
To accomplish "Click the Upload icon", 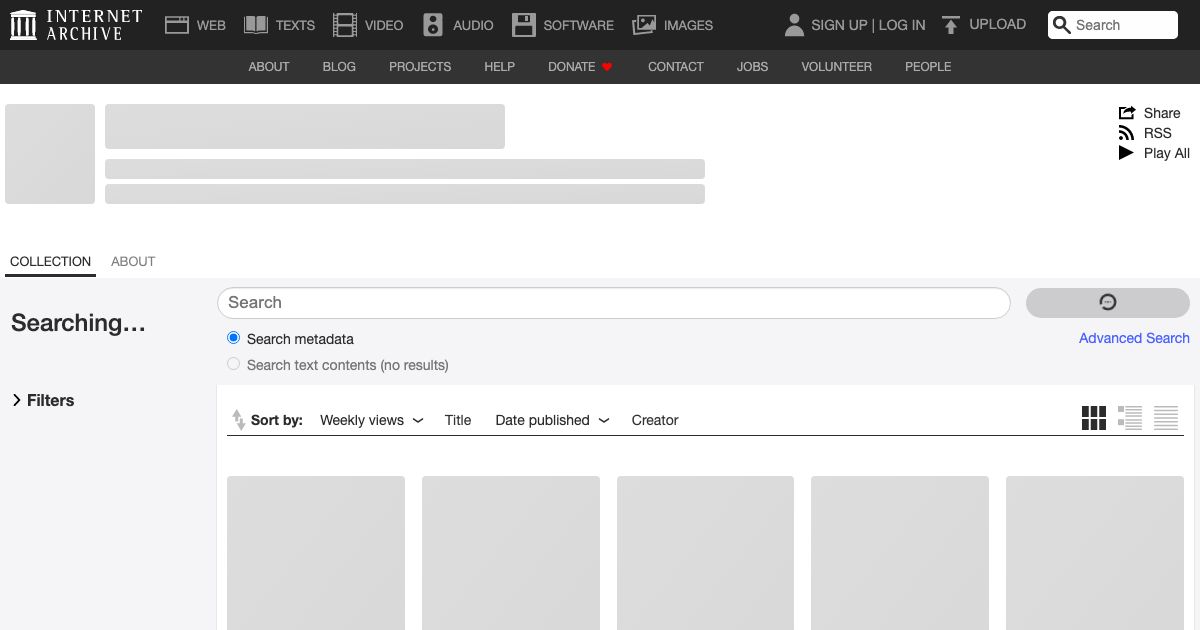I will pyautogui.click(x=950, y=23).
